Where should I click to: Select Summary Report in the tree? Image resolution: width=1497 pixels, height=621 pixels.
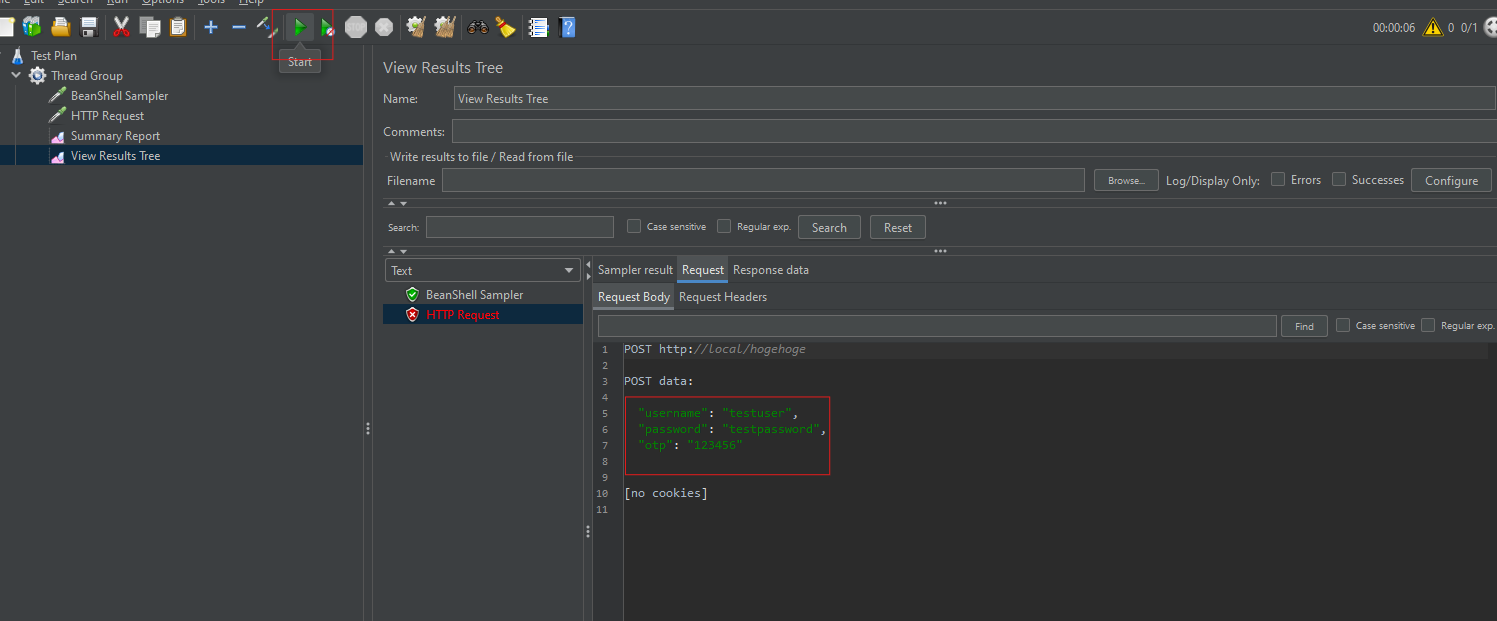pos(115,136)
